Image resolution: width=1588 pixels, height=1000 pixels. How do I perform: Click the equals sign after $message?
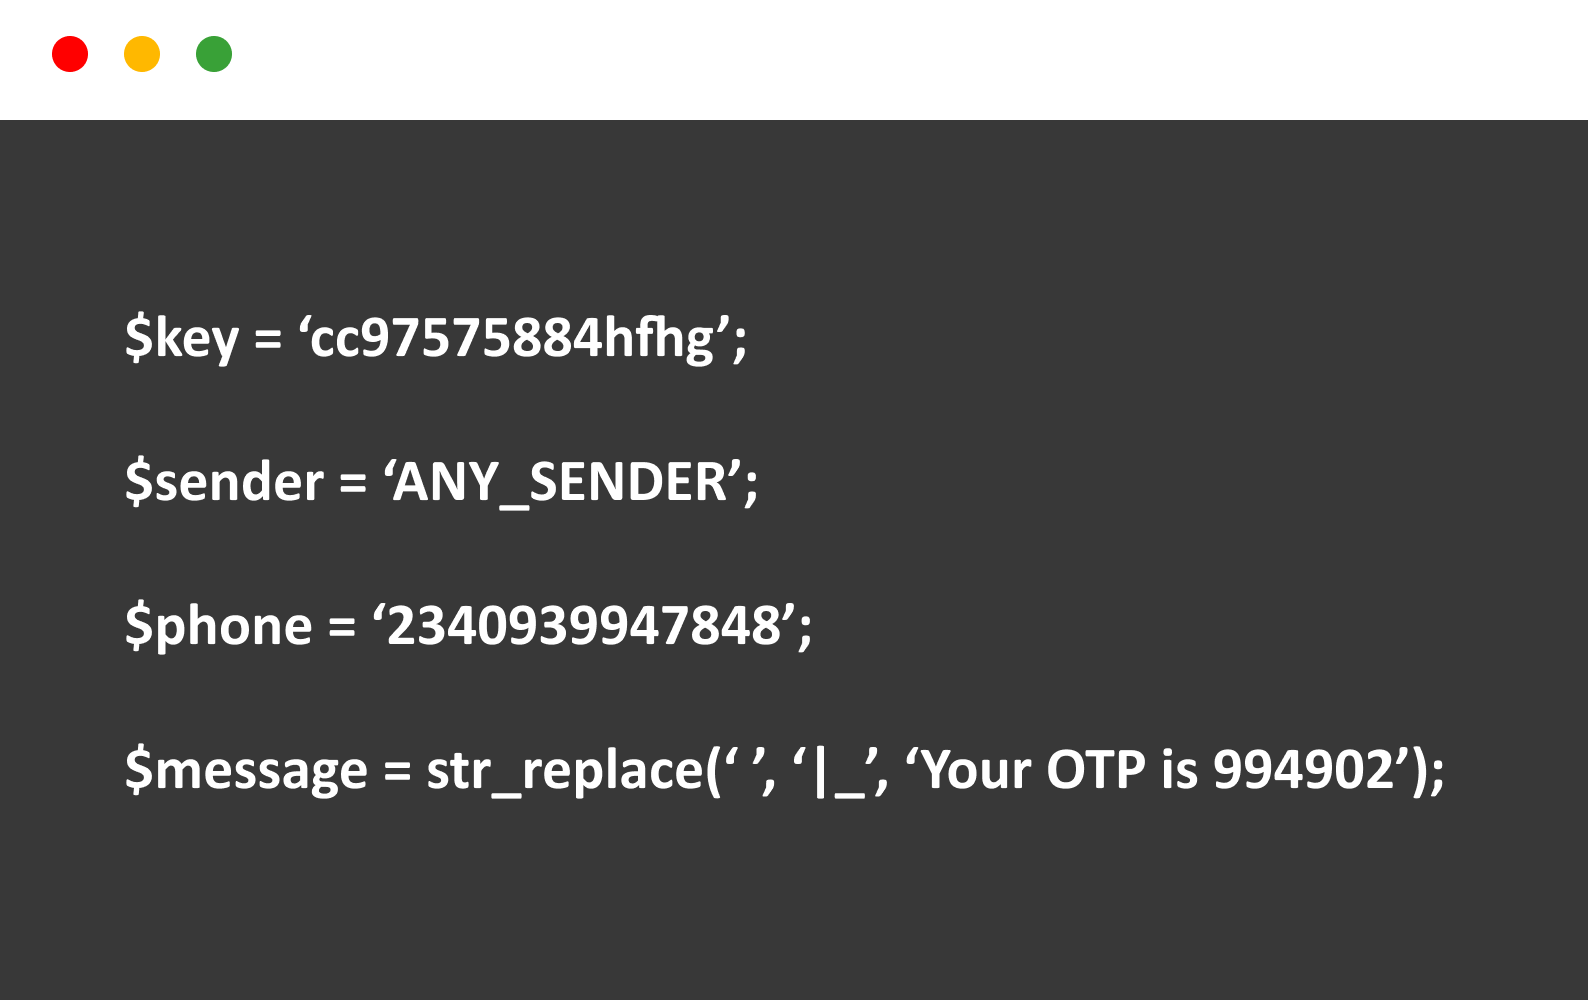[397, 772]
